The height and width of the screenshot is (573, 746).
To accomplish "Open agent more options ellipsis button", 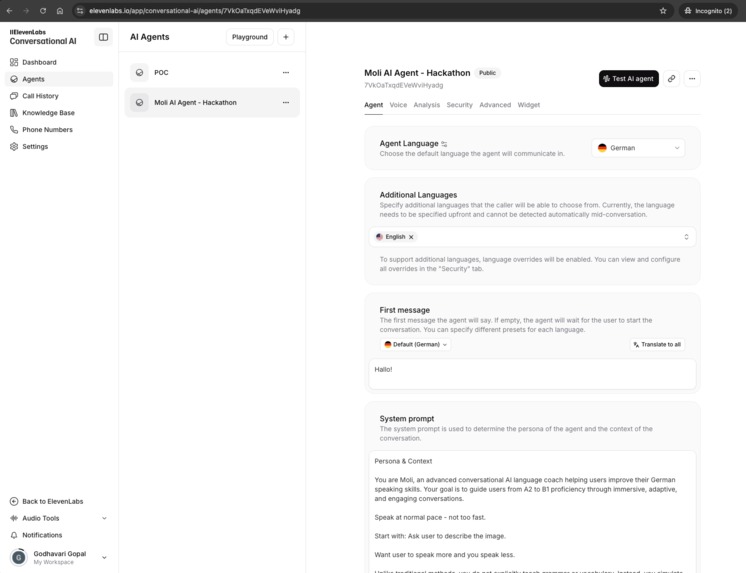I will click(x=692, y=79).
